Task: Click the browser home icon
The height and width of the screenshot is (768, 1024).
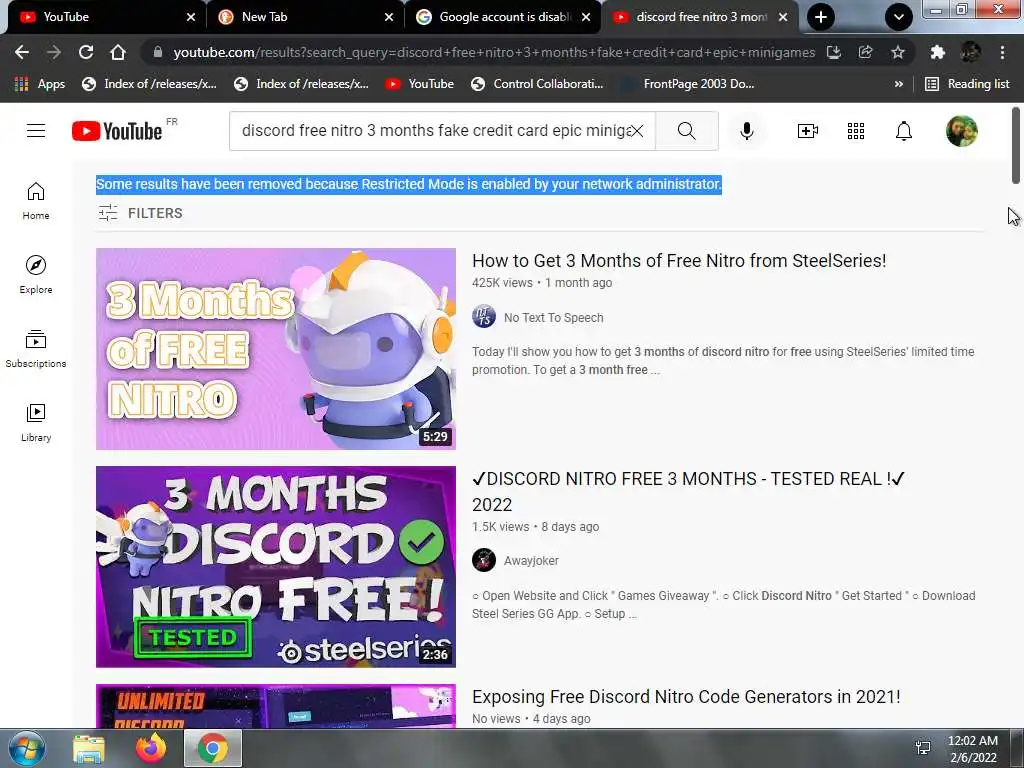Action: click(118, 52)
